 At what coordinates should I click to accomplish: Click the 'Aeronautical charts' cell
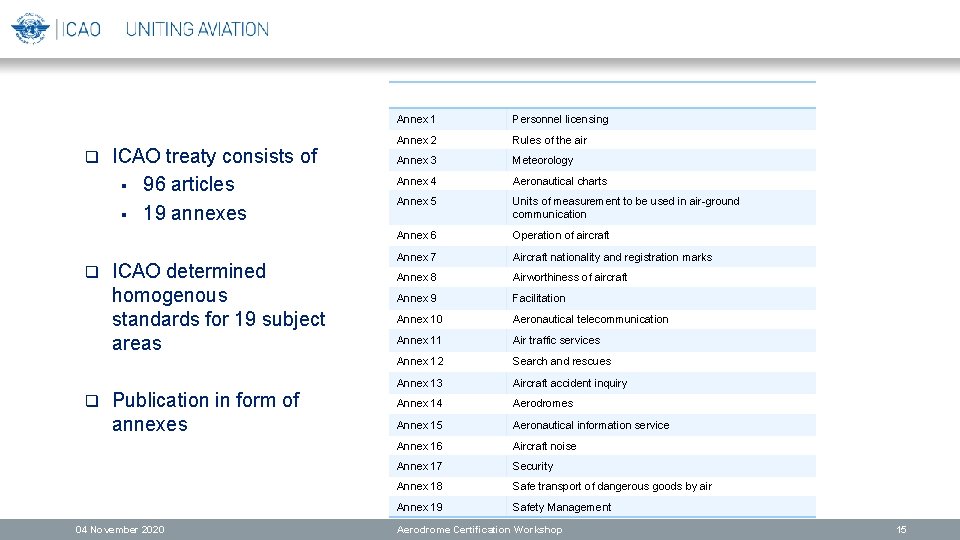[x=661, y=181]
